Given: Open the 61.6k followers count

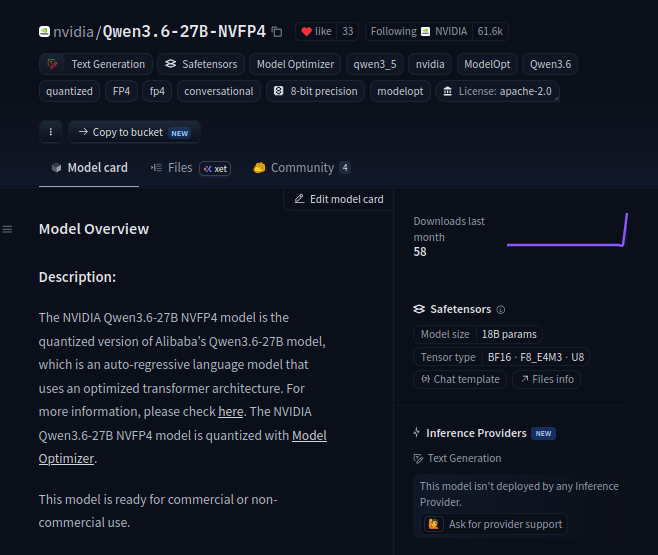Looking at the screenshot, I should (490, 31).
